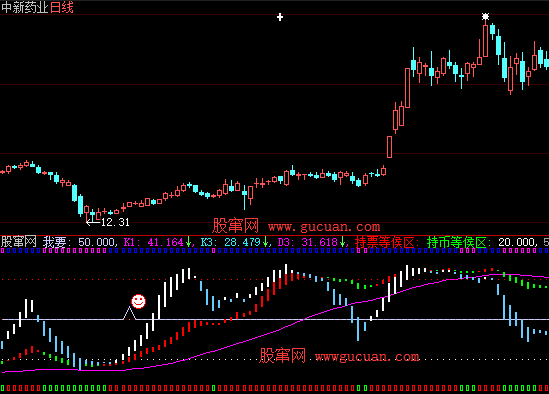The image size is (549, 394).
Task: Click the green down arrow after K1 value
Action: tap(189, 242)
